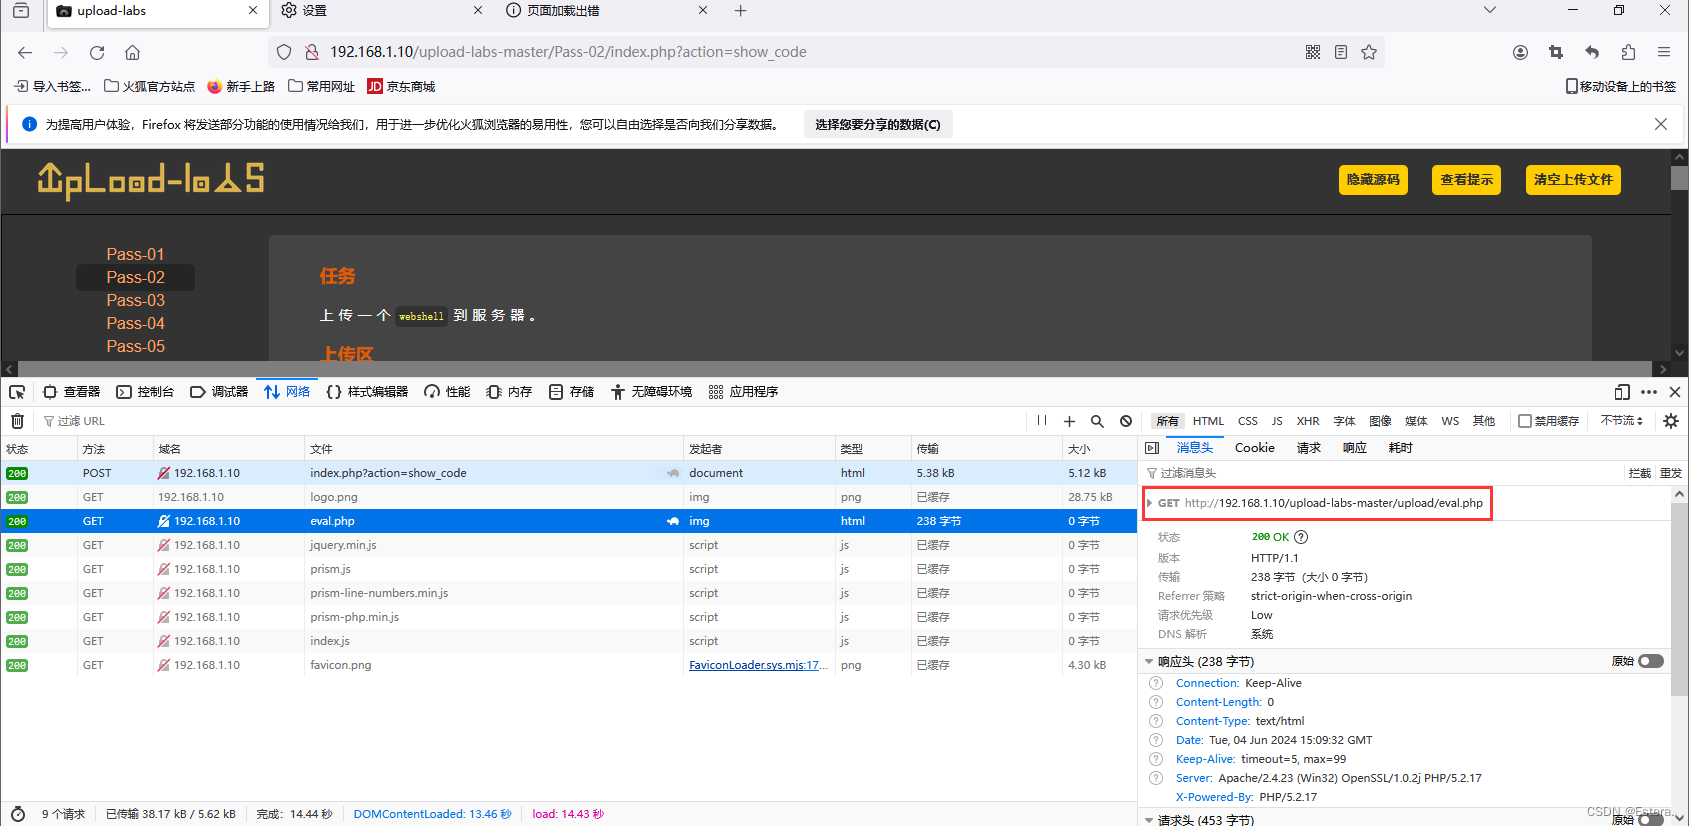Open the 存储 storage tab
Screen dimensions: 1689x826
[x=571, y=392]
